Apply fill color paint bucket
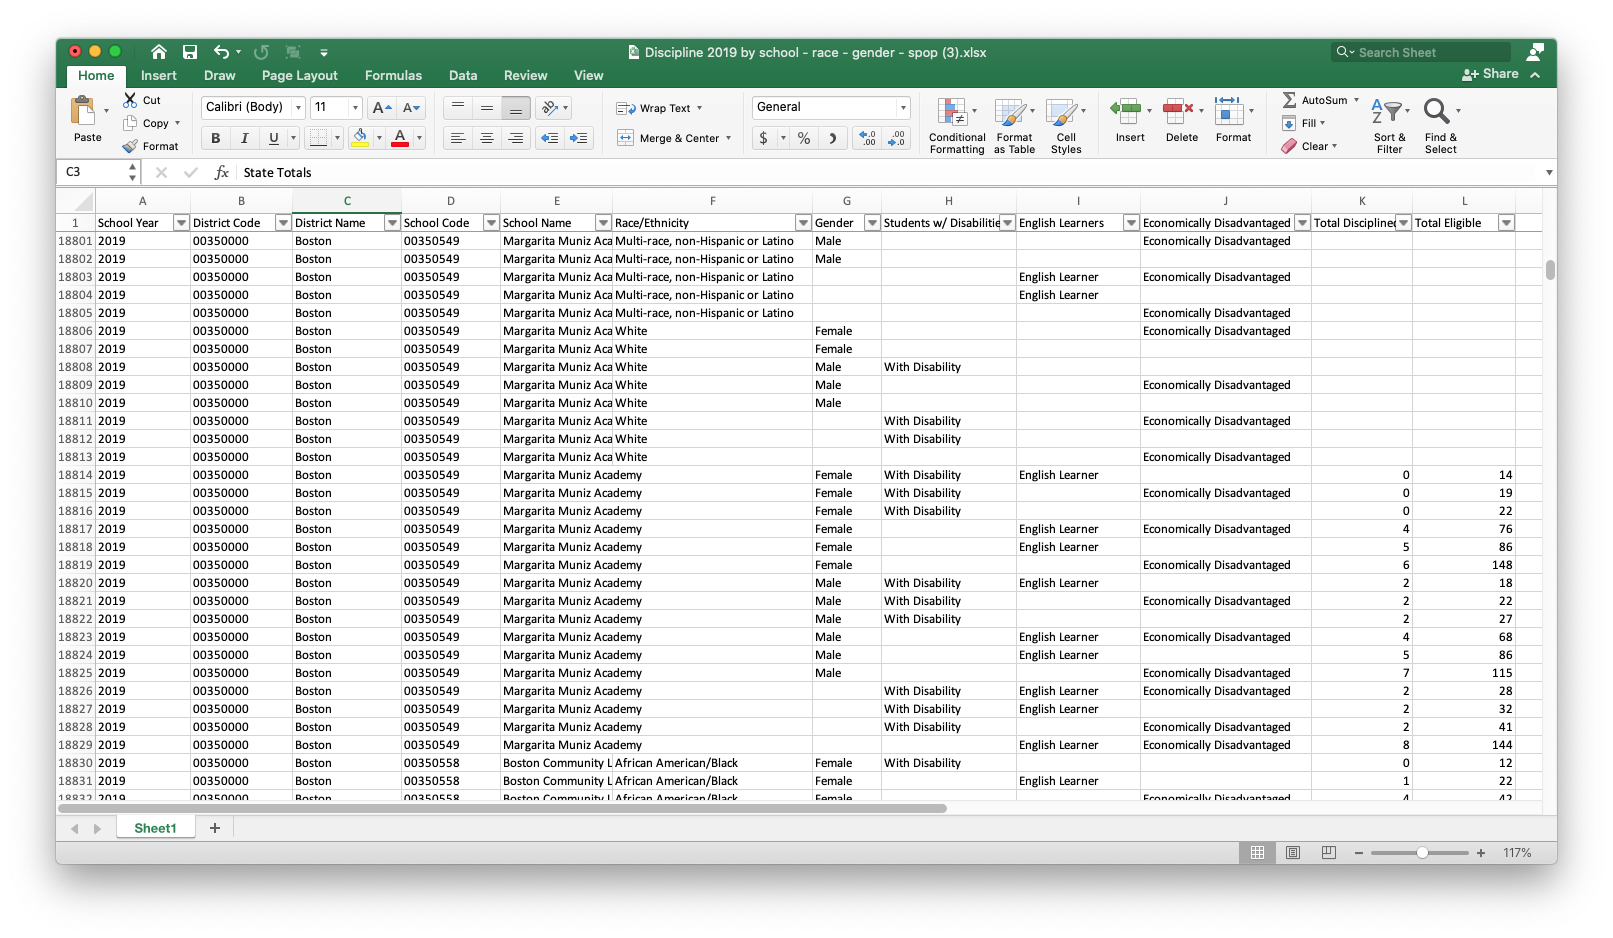1613x938 pixels. coord(360,137)
